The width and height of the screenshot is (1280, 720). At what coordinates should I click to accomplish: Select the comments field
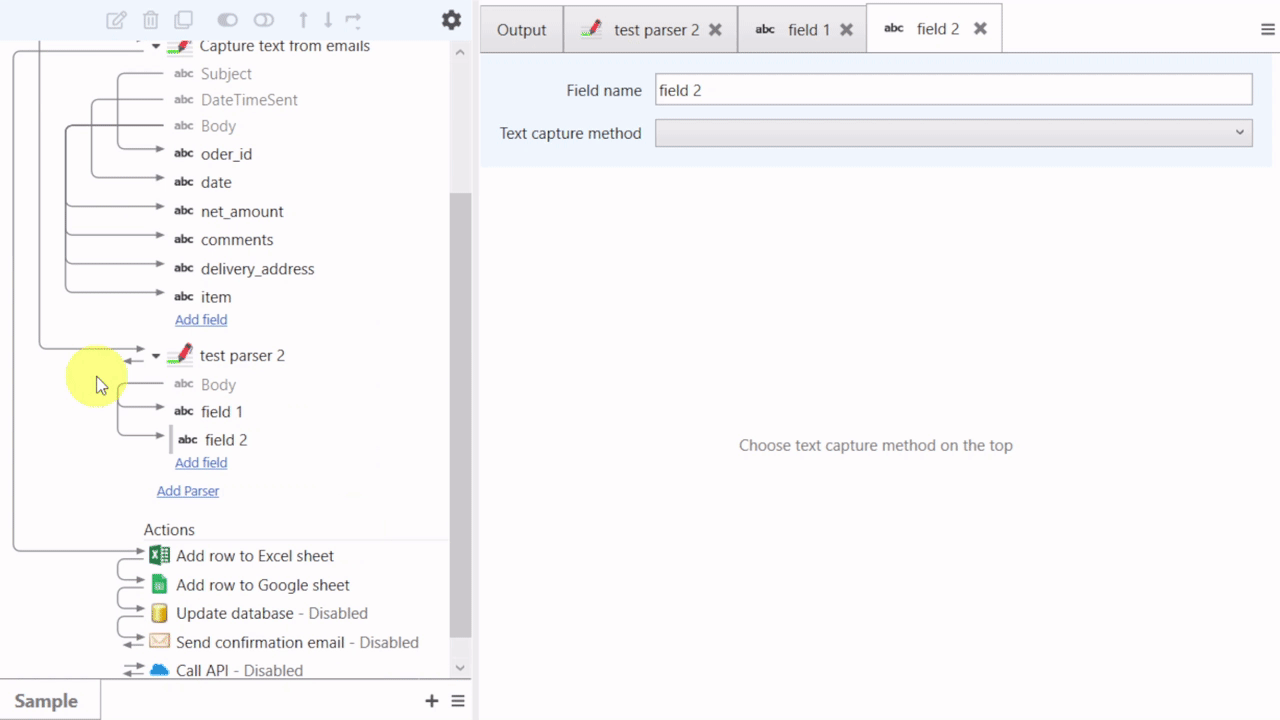pyautogui.click(x=237, y=240)
